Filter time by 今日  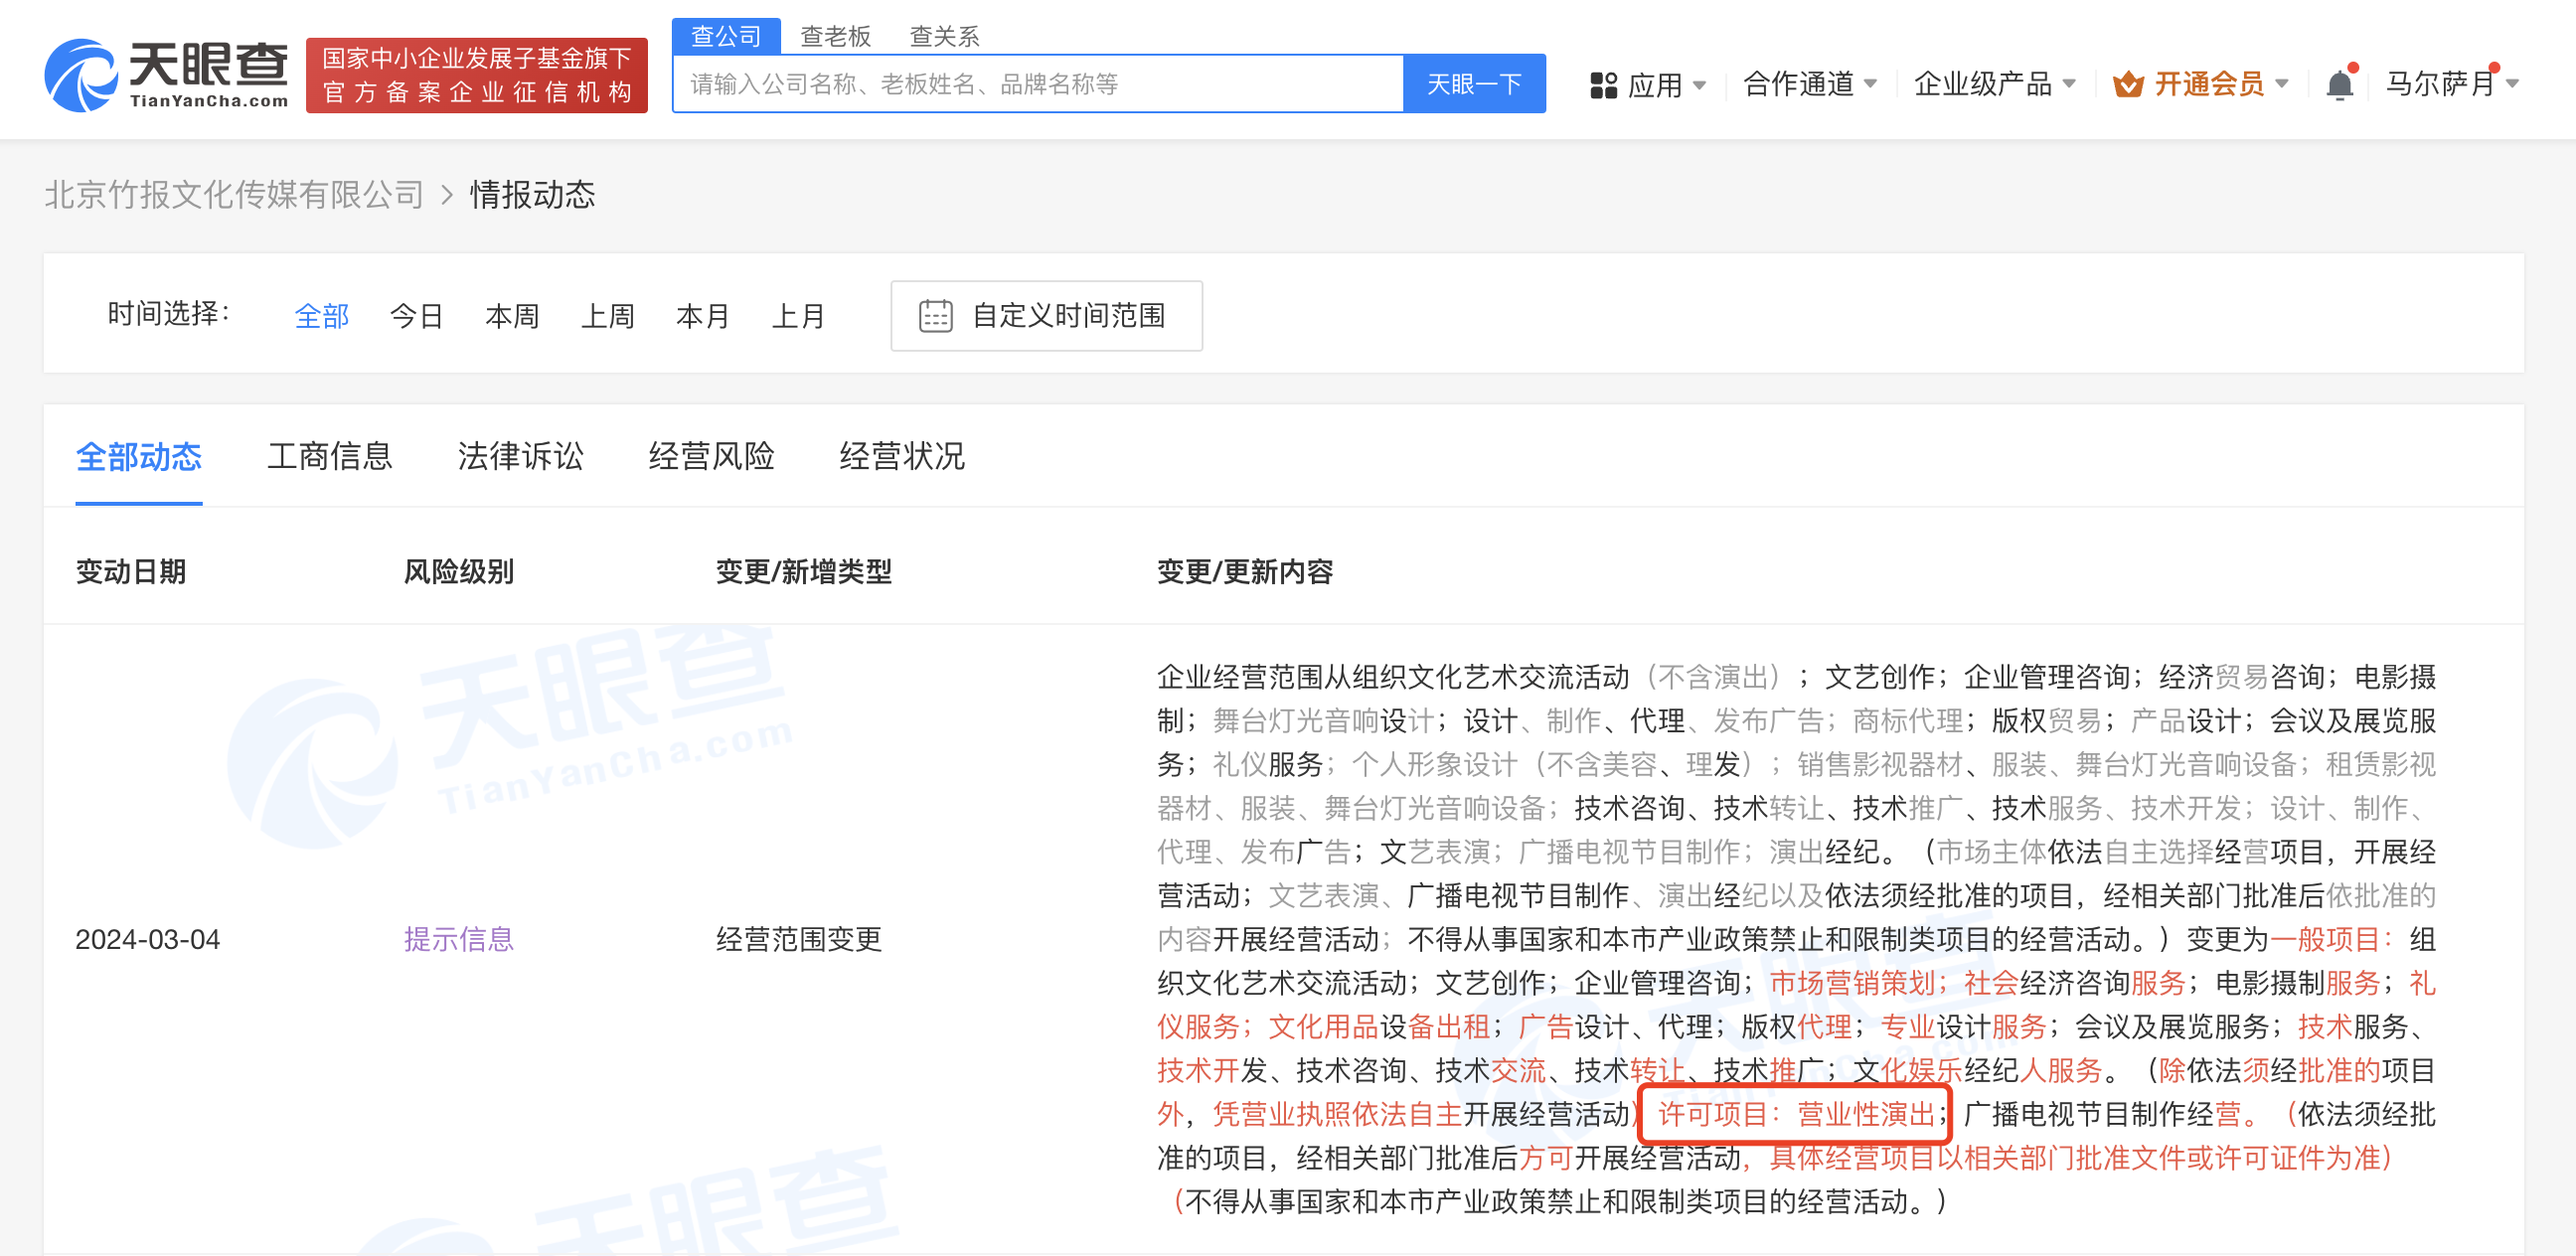pos(417,316)
